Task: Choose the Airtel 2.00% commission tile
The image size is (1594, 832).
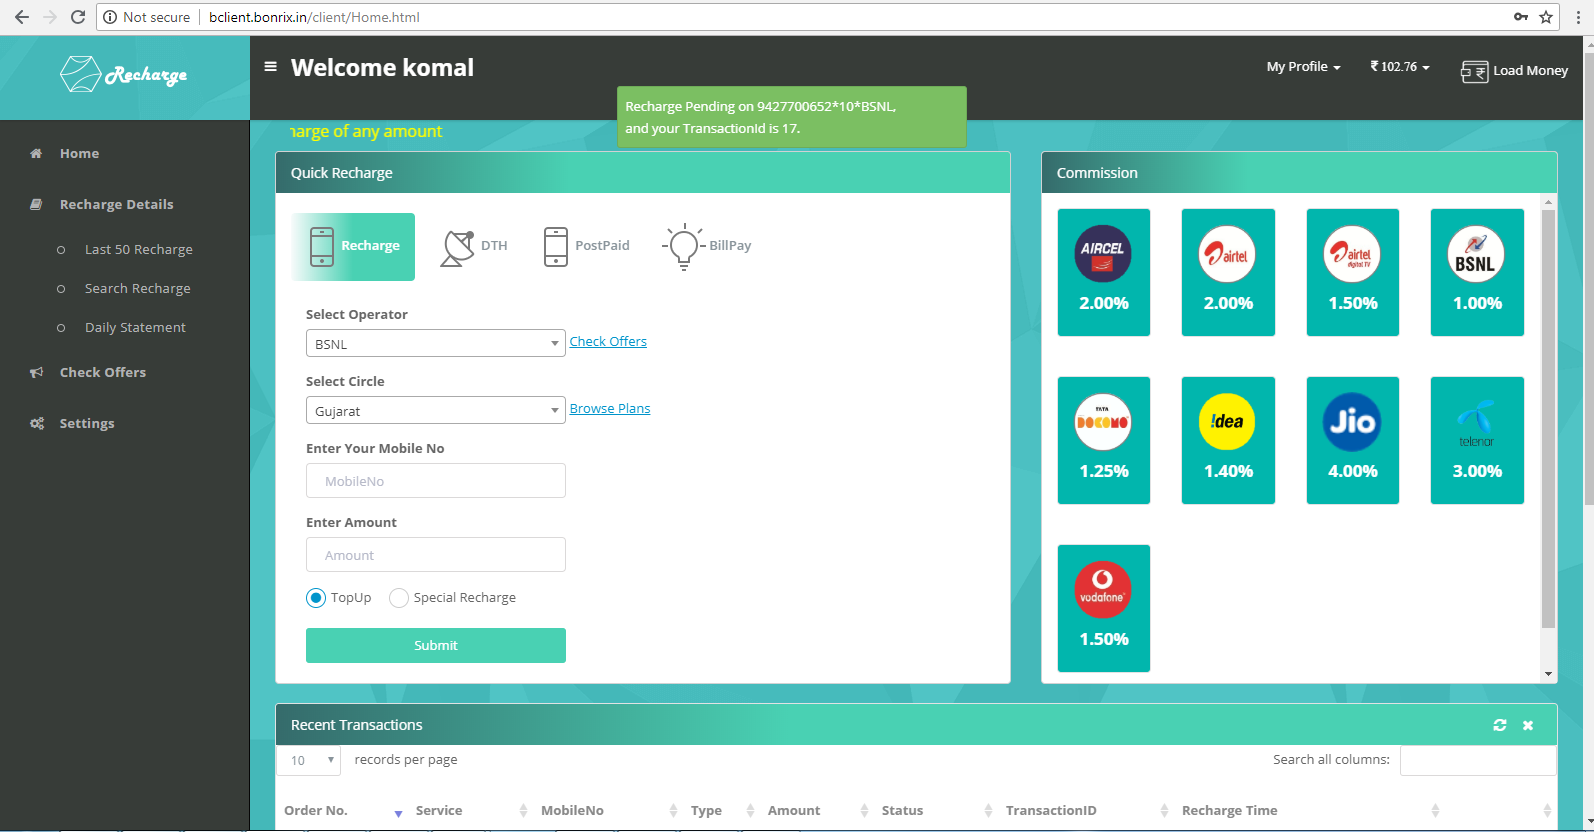Action: [x=1228, y=272]
